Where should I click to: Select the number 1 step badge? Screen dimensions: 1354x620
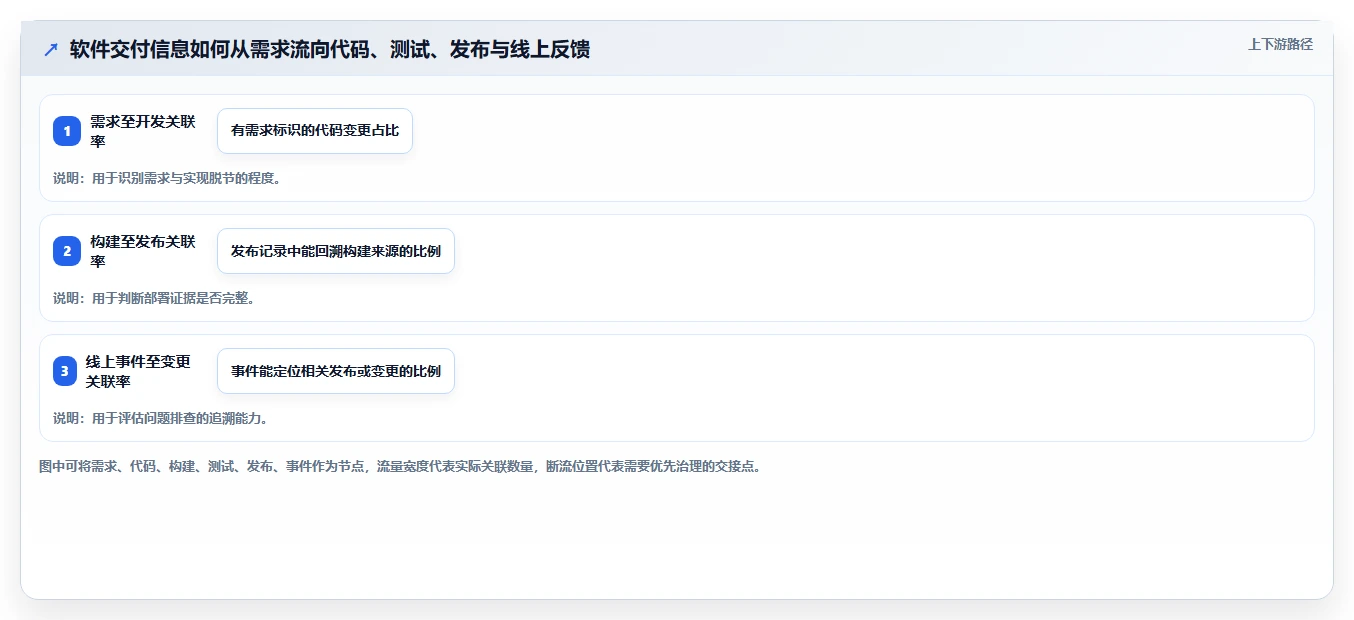pos(67,131)
